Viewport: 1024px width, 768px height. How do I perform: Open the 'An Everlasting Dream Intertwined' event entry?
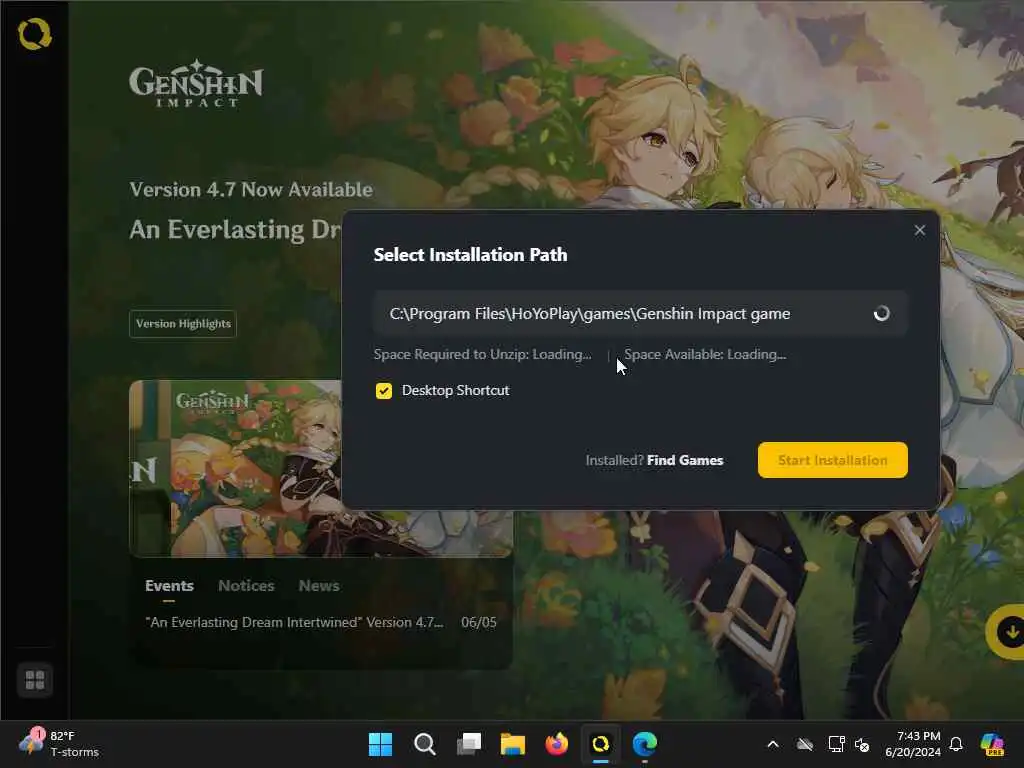320,622
